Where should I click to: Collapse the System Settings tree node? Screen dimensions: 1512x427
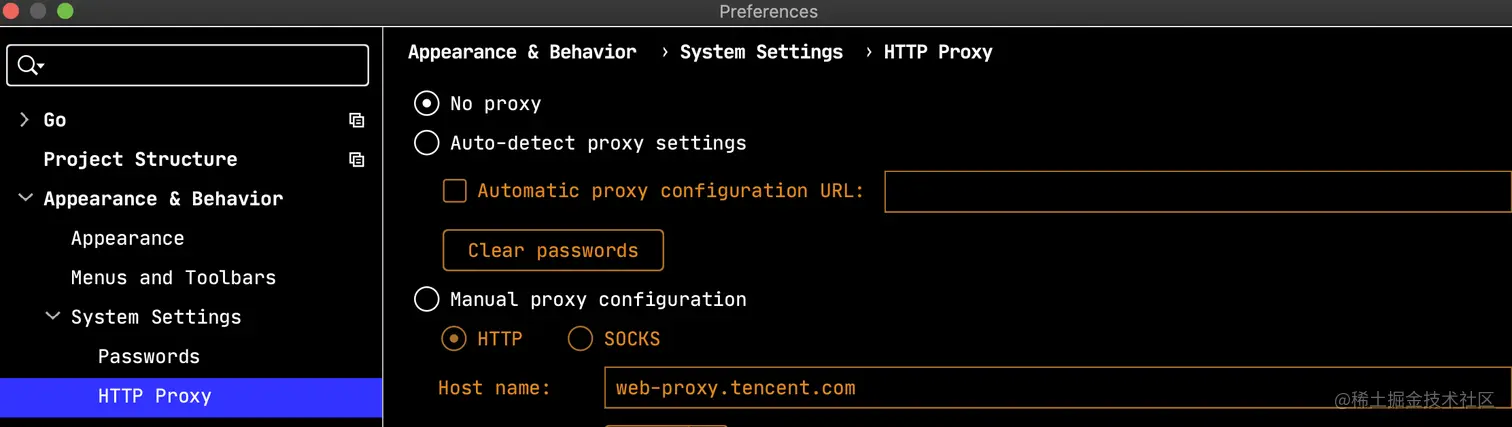pyautogui.click(x=52, y=317)
